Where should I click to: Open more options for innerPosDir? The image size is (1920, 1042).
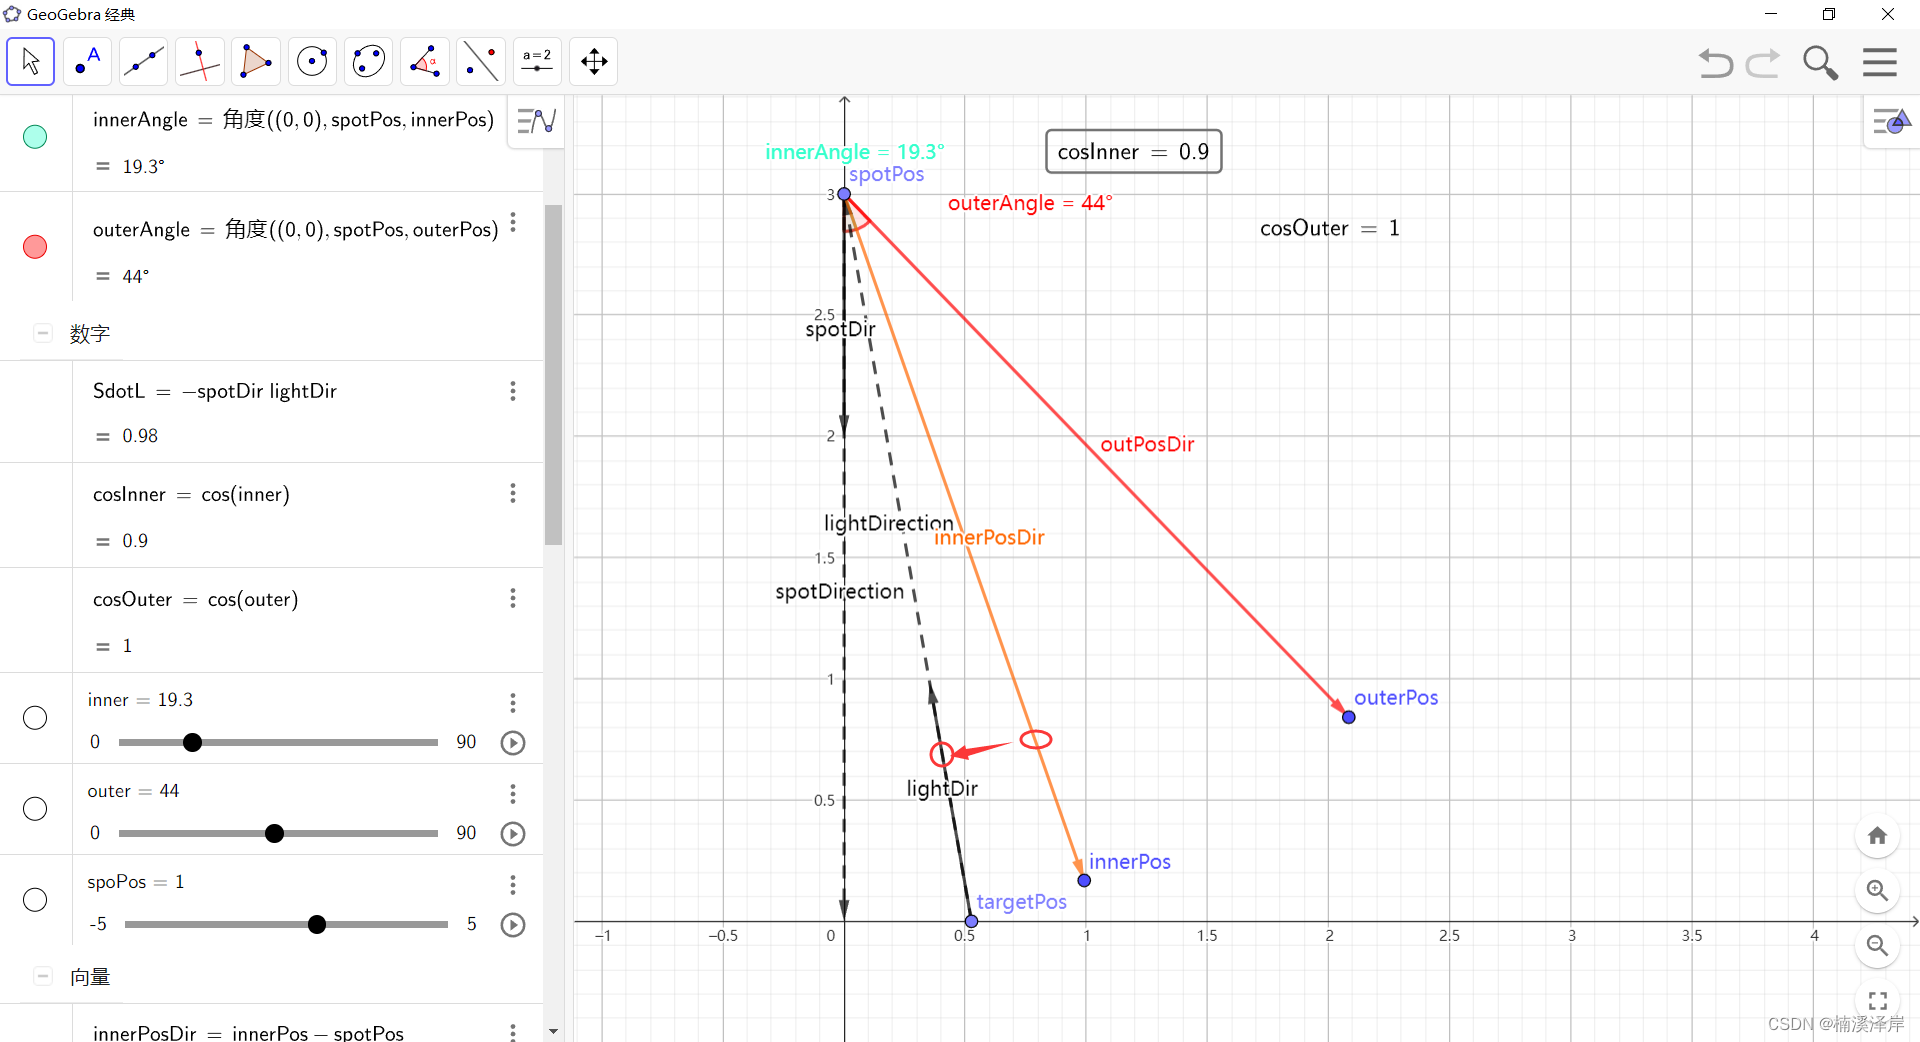[x=513, y=1031]
